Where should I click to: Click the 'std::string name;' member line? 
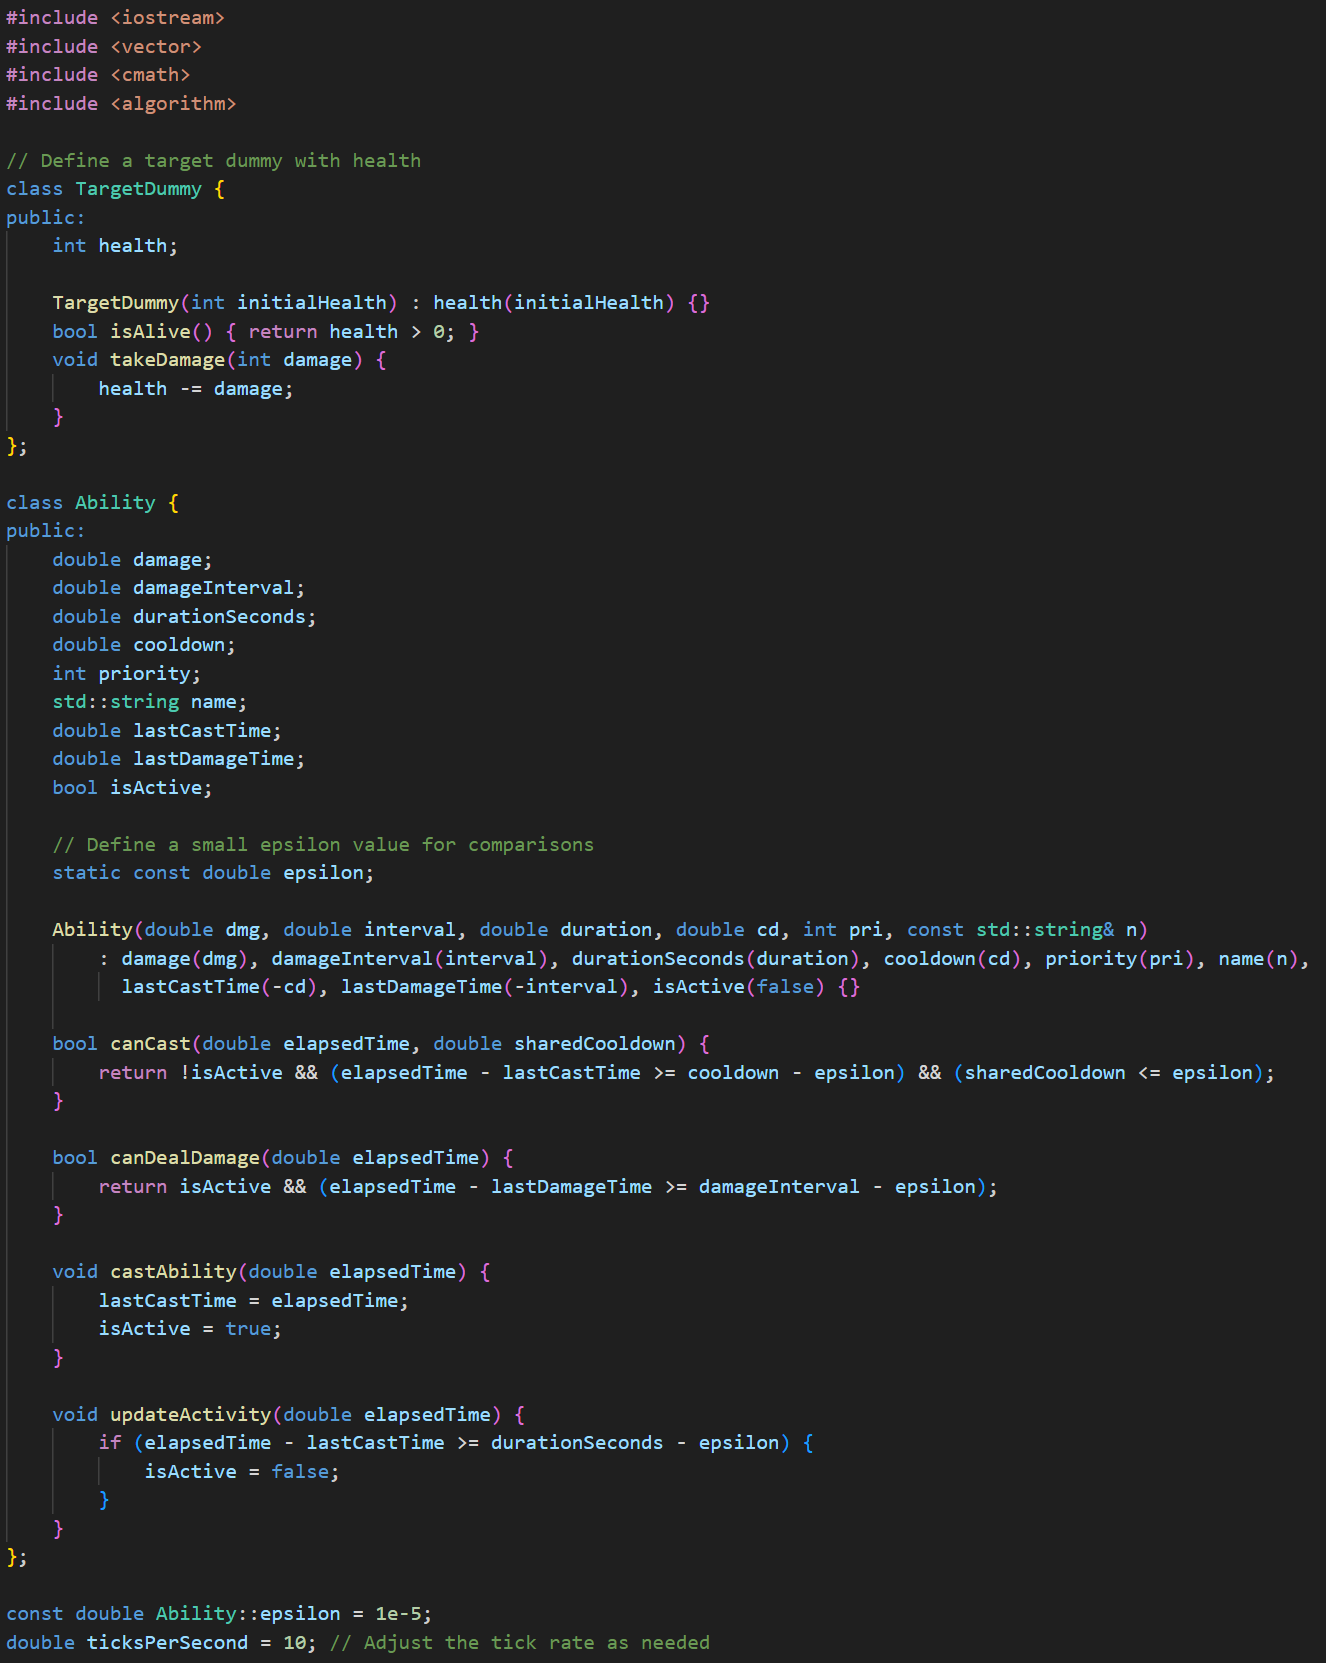[149, 702]
